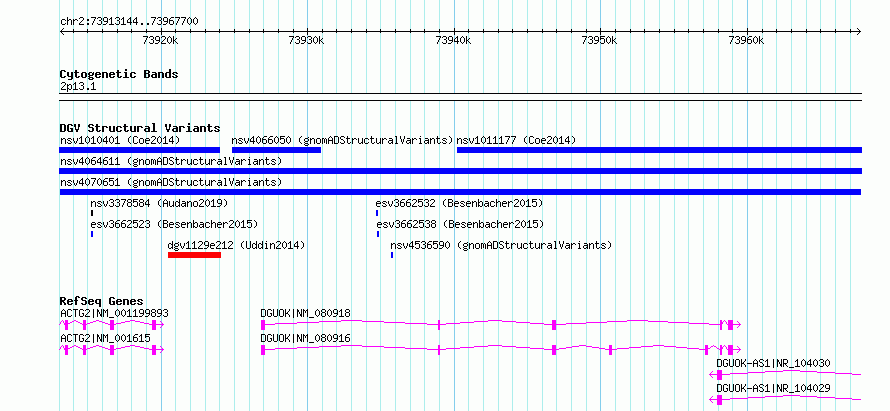890x411 pixels.
Task: Open the DGUOK|NM_080916 gene label
Action: pos(305,338)
